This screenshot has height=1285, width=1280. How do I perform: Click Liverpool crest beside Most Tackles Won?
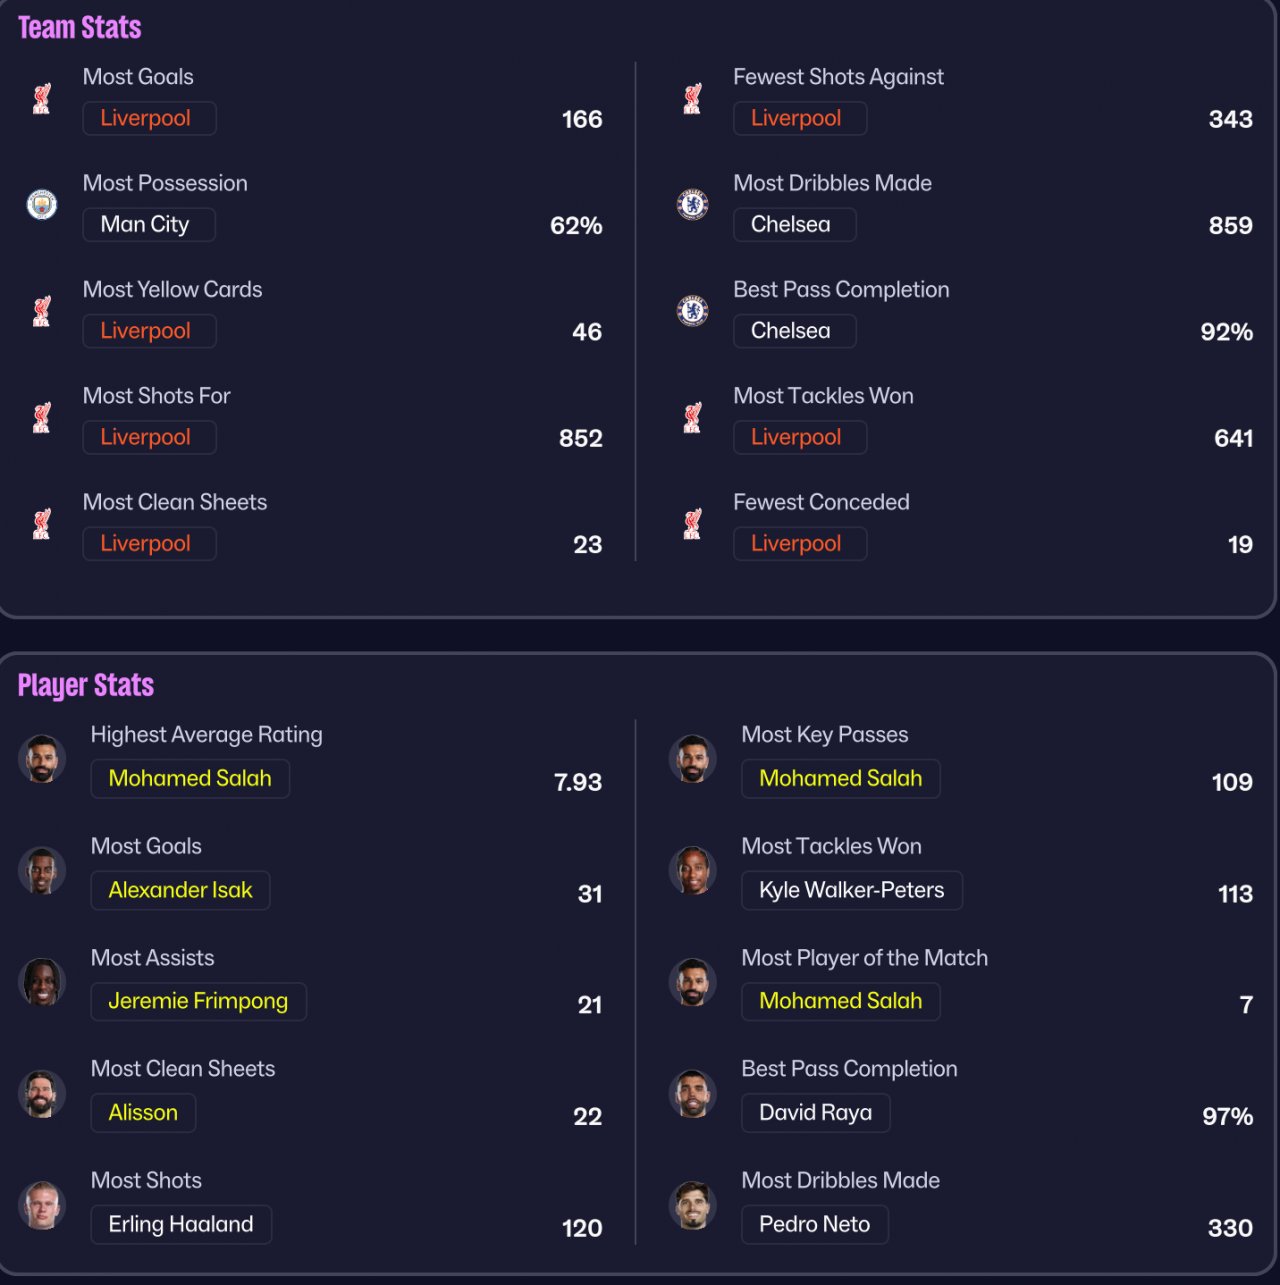pos(692,417)
